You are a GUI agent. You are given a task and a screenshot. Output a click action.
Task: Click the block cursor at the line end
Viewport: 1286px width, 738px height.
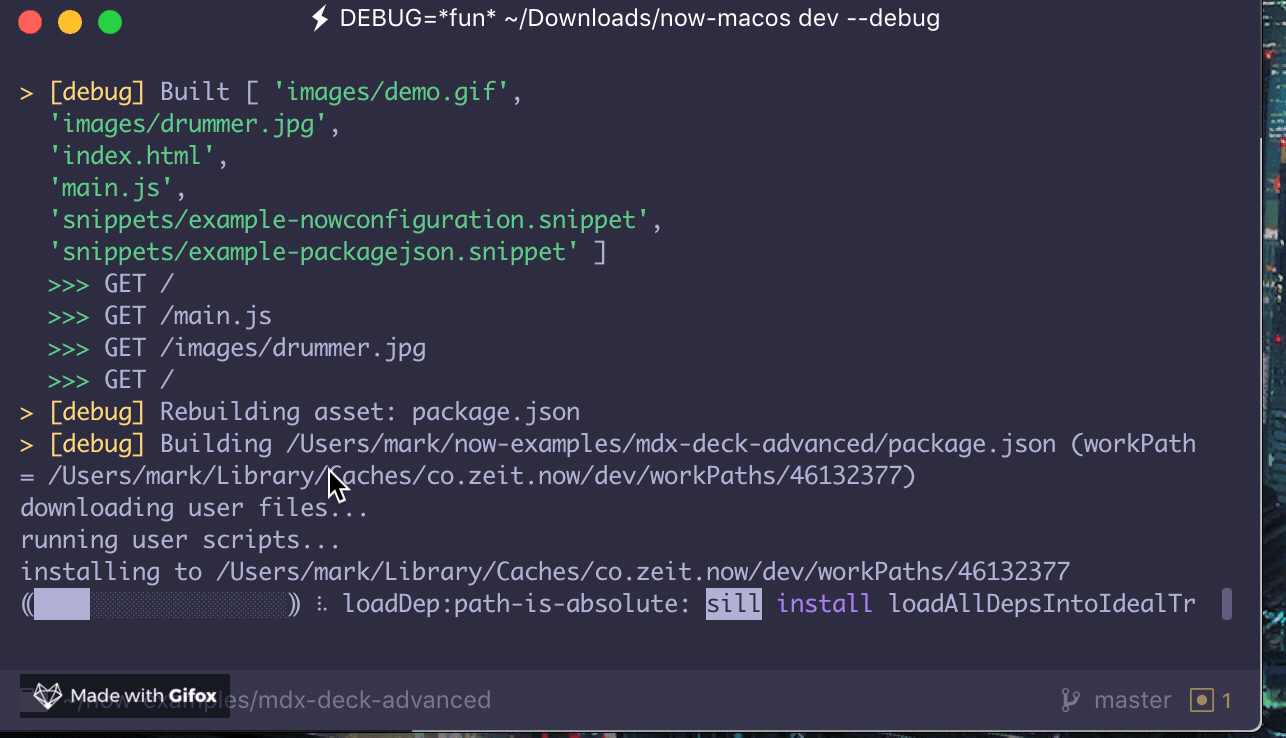click(x=1229, y=603)
